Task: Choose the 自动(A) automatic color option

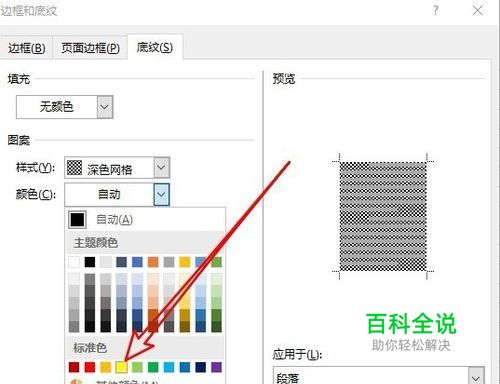Action: click(x=145, y=219)
